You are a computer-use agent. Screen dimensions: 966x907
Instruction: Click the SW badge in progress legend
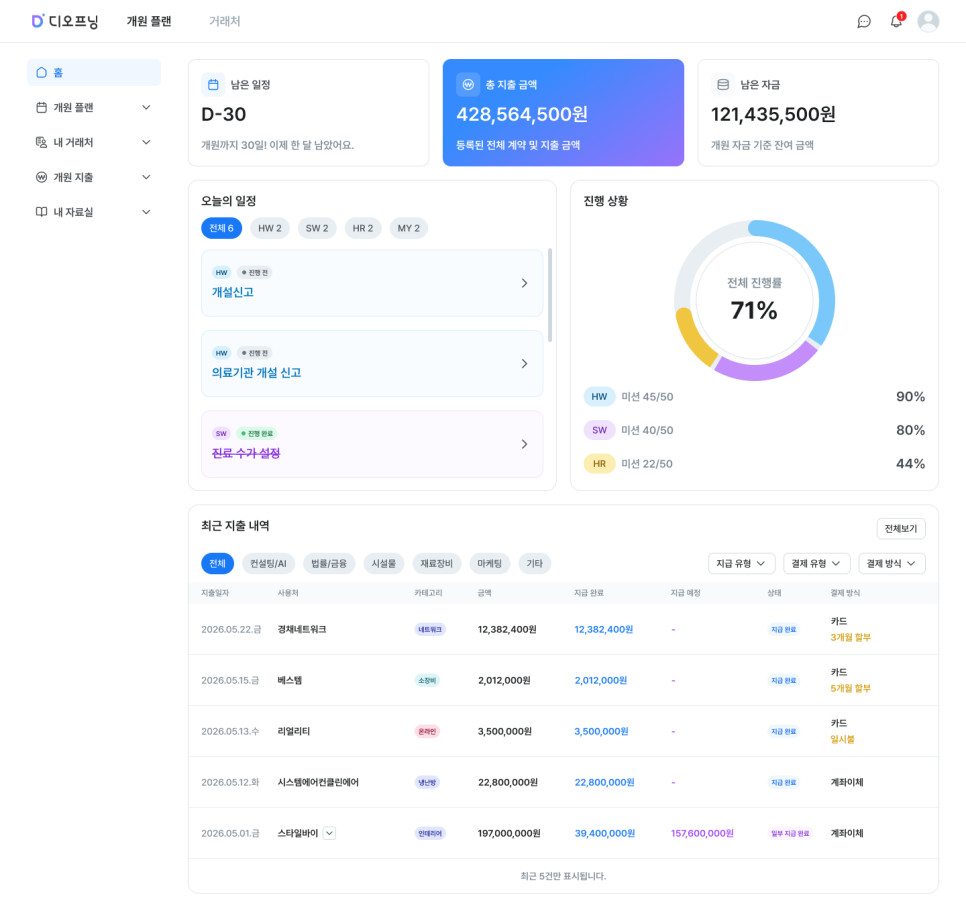pyautogui.click(x=599, y=430)
